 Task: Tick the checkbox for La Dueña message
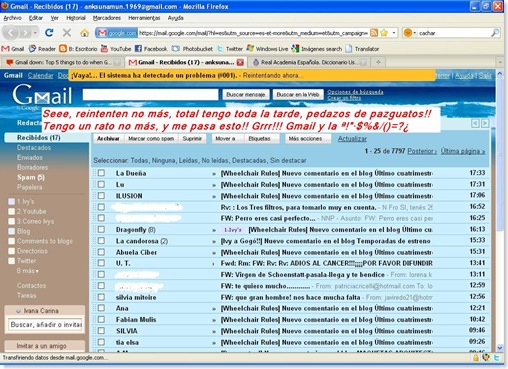click(101, 173)
